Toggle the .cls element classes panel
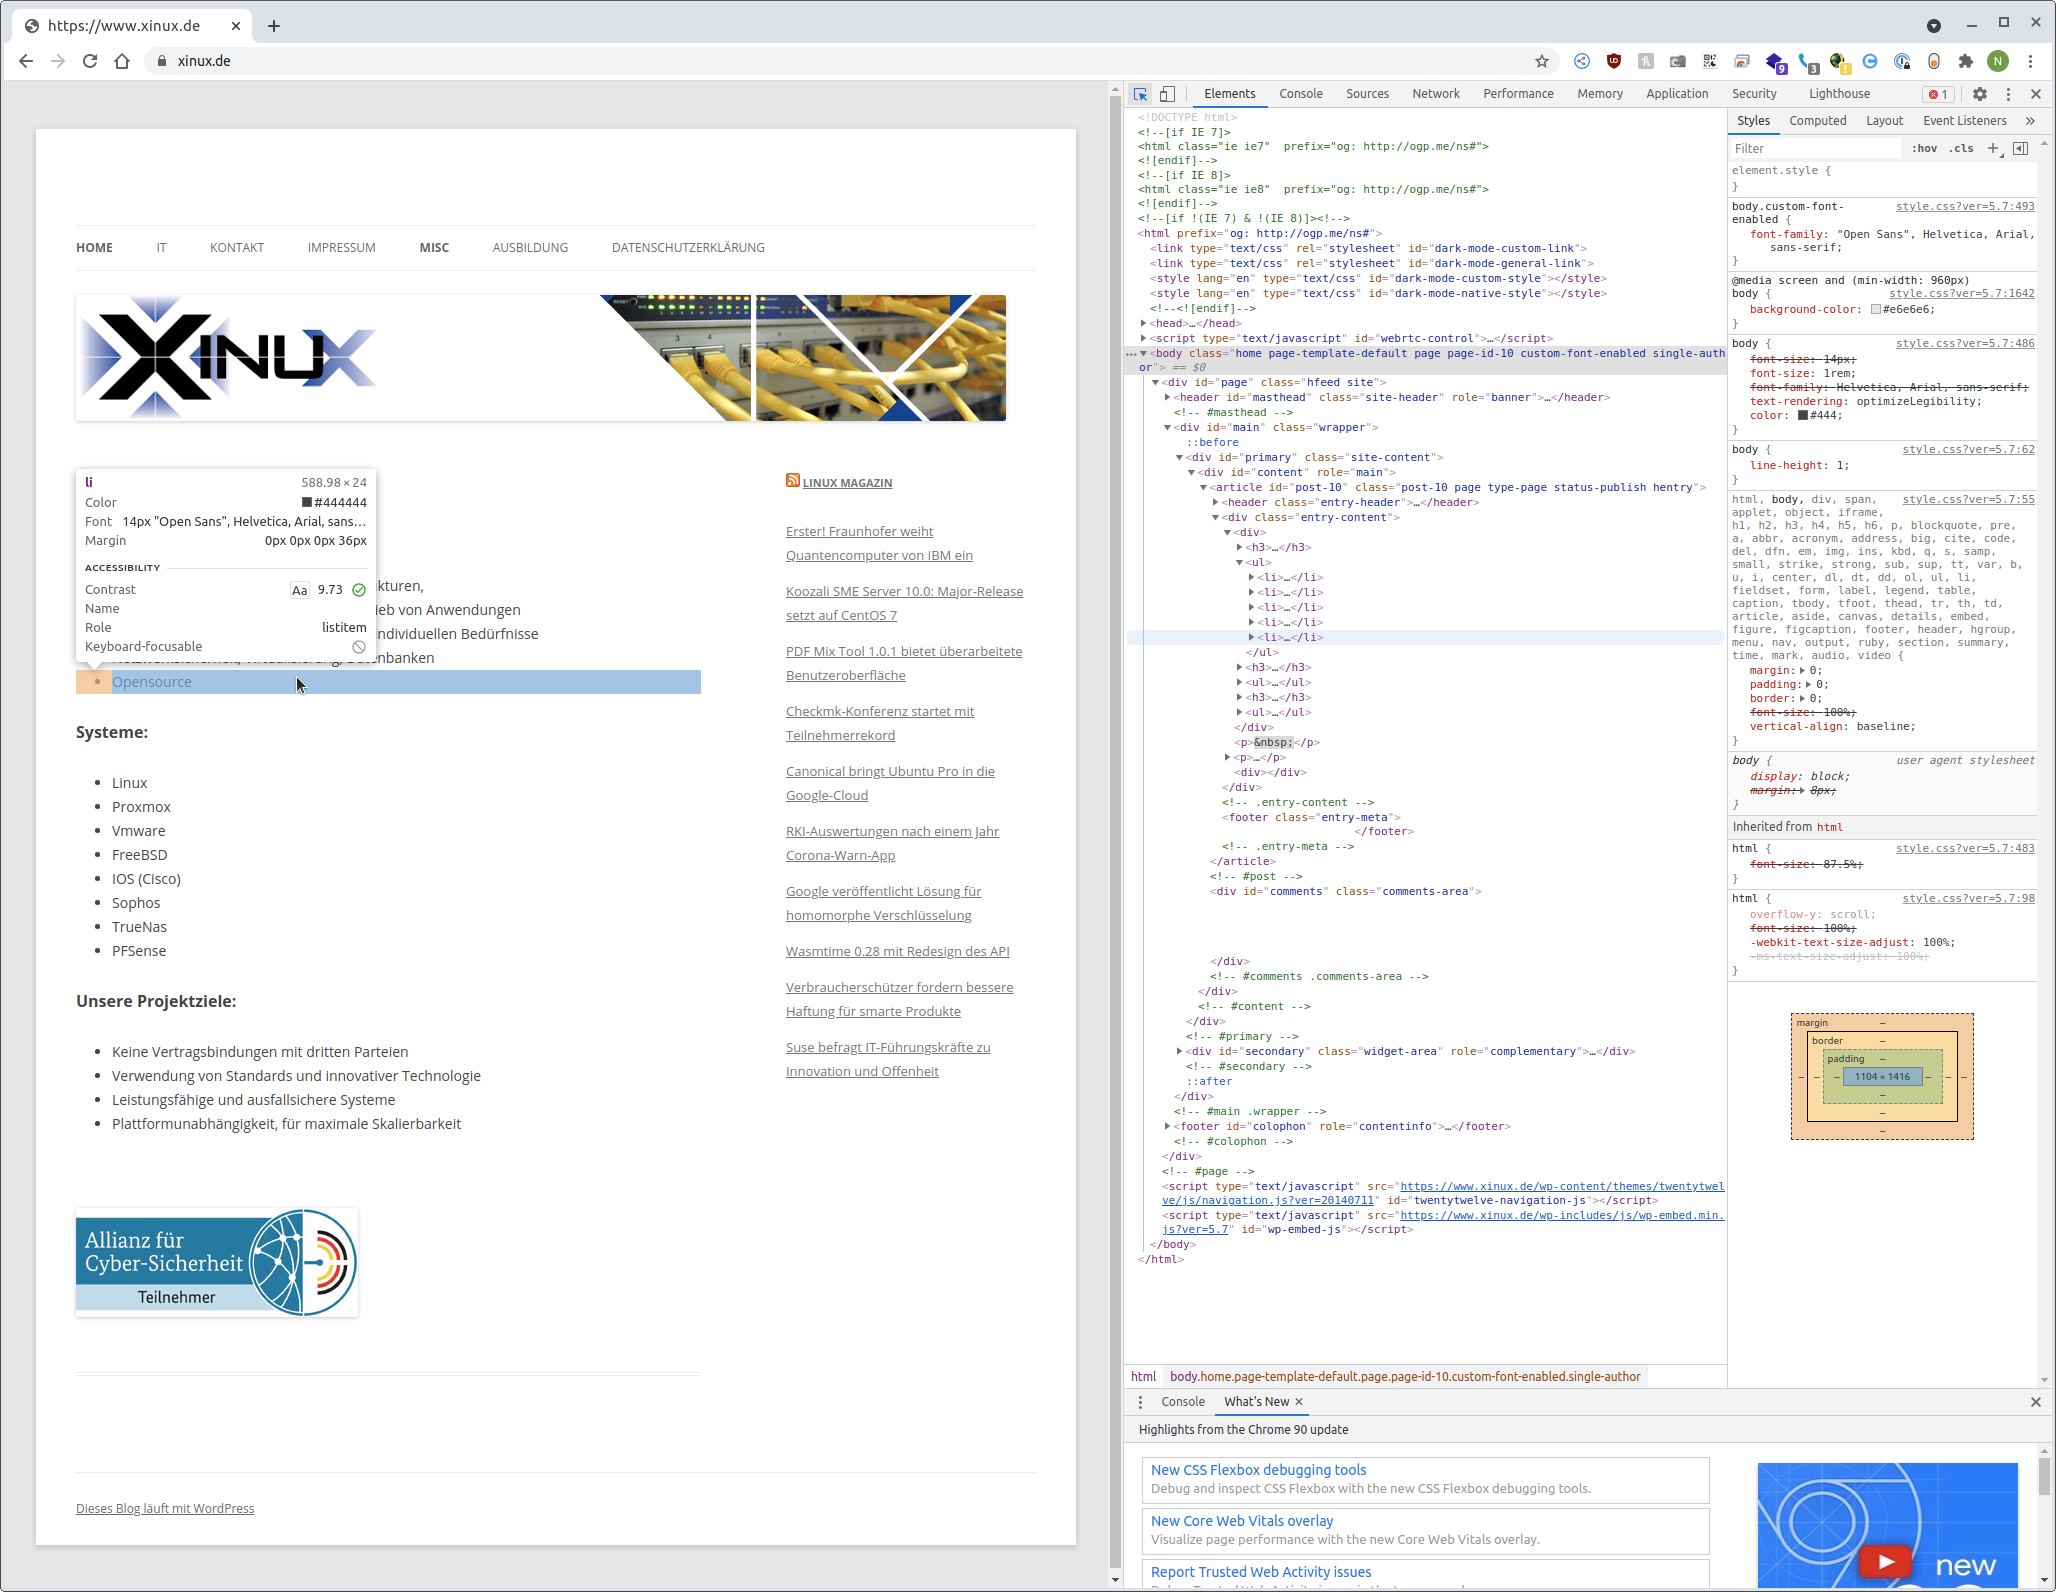This screenshot has height=1592, width=2056. tap(1961, 148)
